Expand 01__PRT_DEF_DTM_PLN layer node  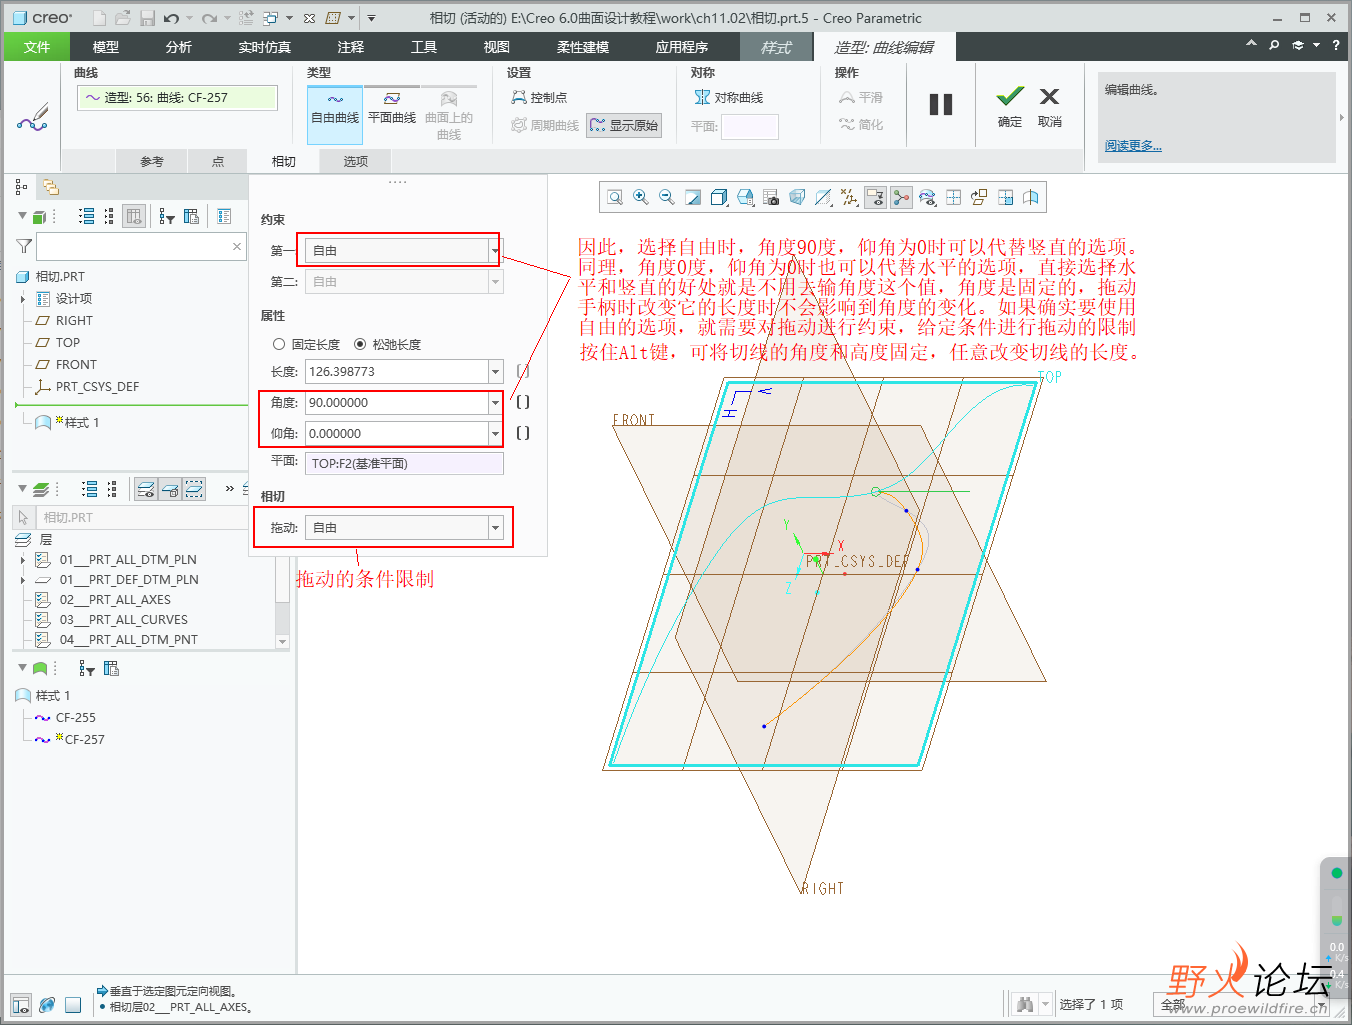23,580
